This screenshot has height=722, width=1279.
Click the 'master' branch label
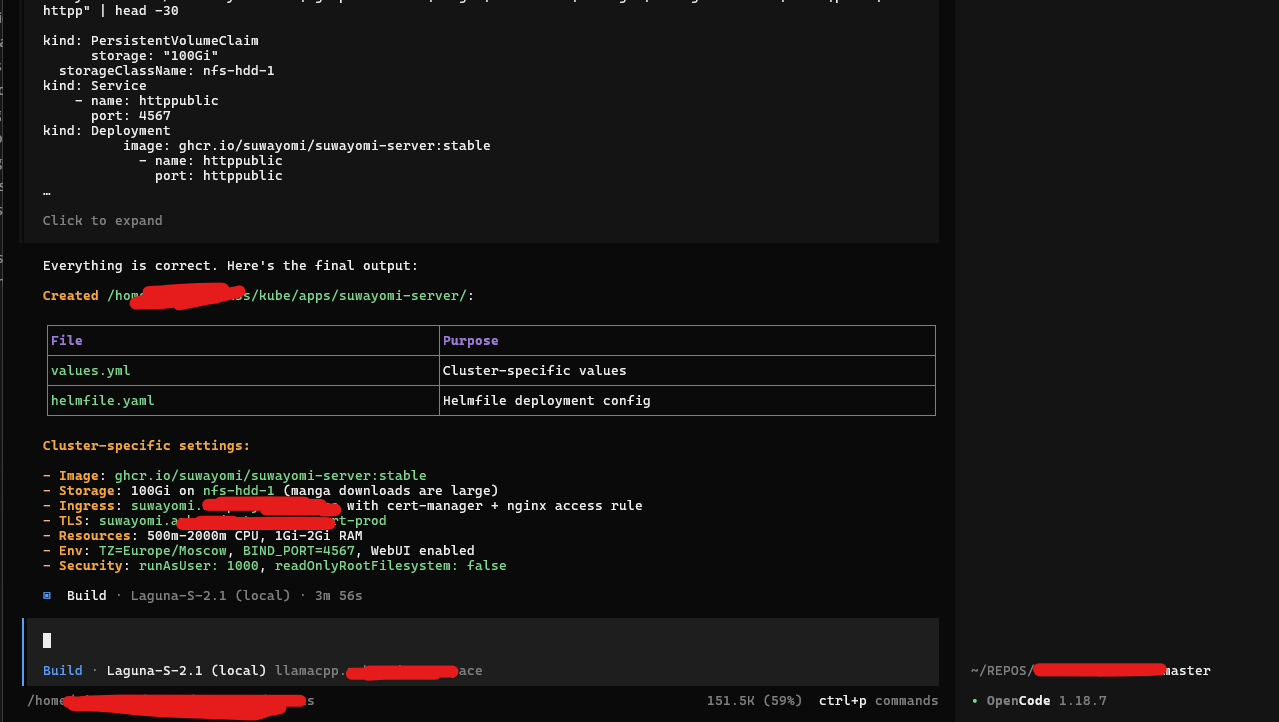click(1187, 670)
